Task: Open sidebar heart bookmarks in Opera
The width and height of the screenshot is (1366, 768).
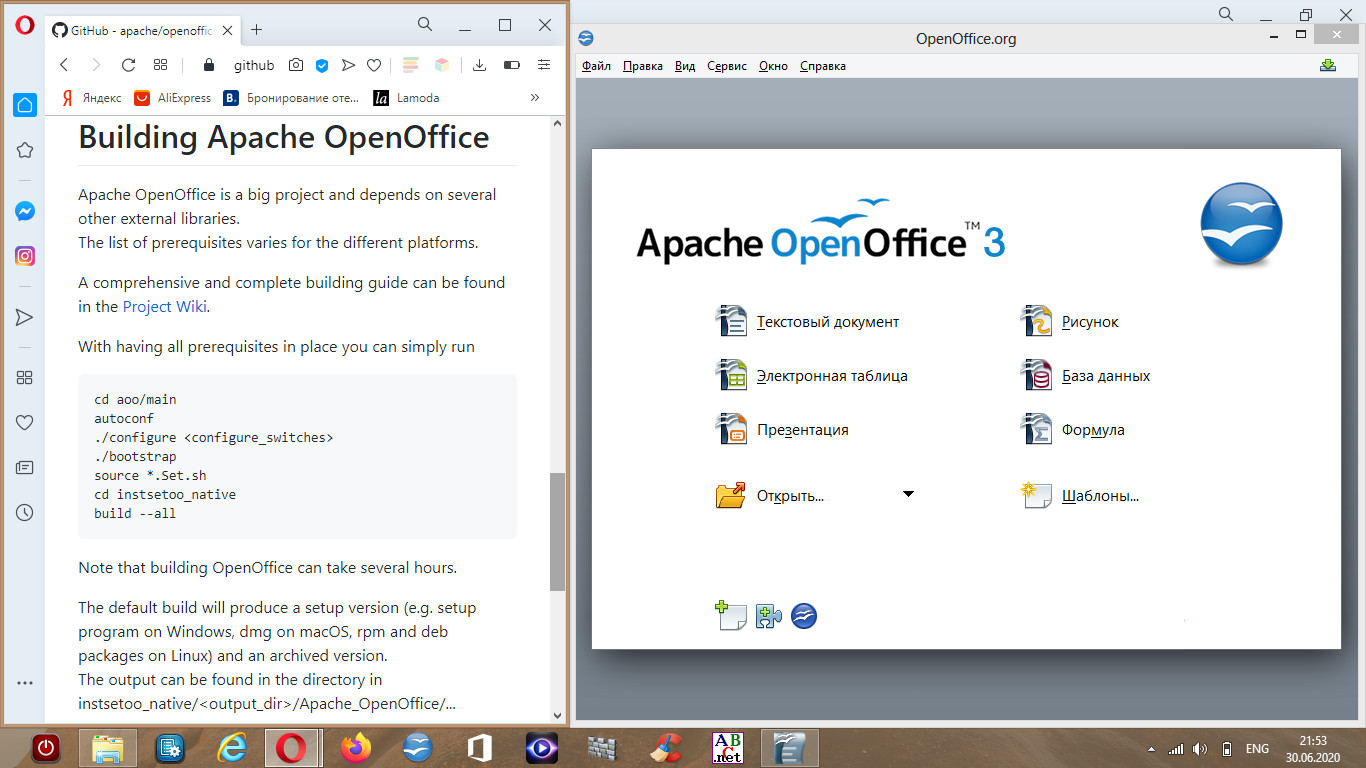Action: pos(25,423)
